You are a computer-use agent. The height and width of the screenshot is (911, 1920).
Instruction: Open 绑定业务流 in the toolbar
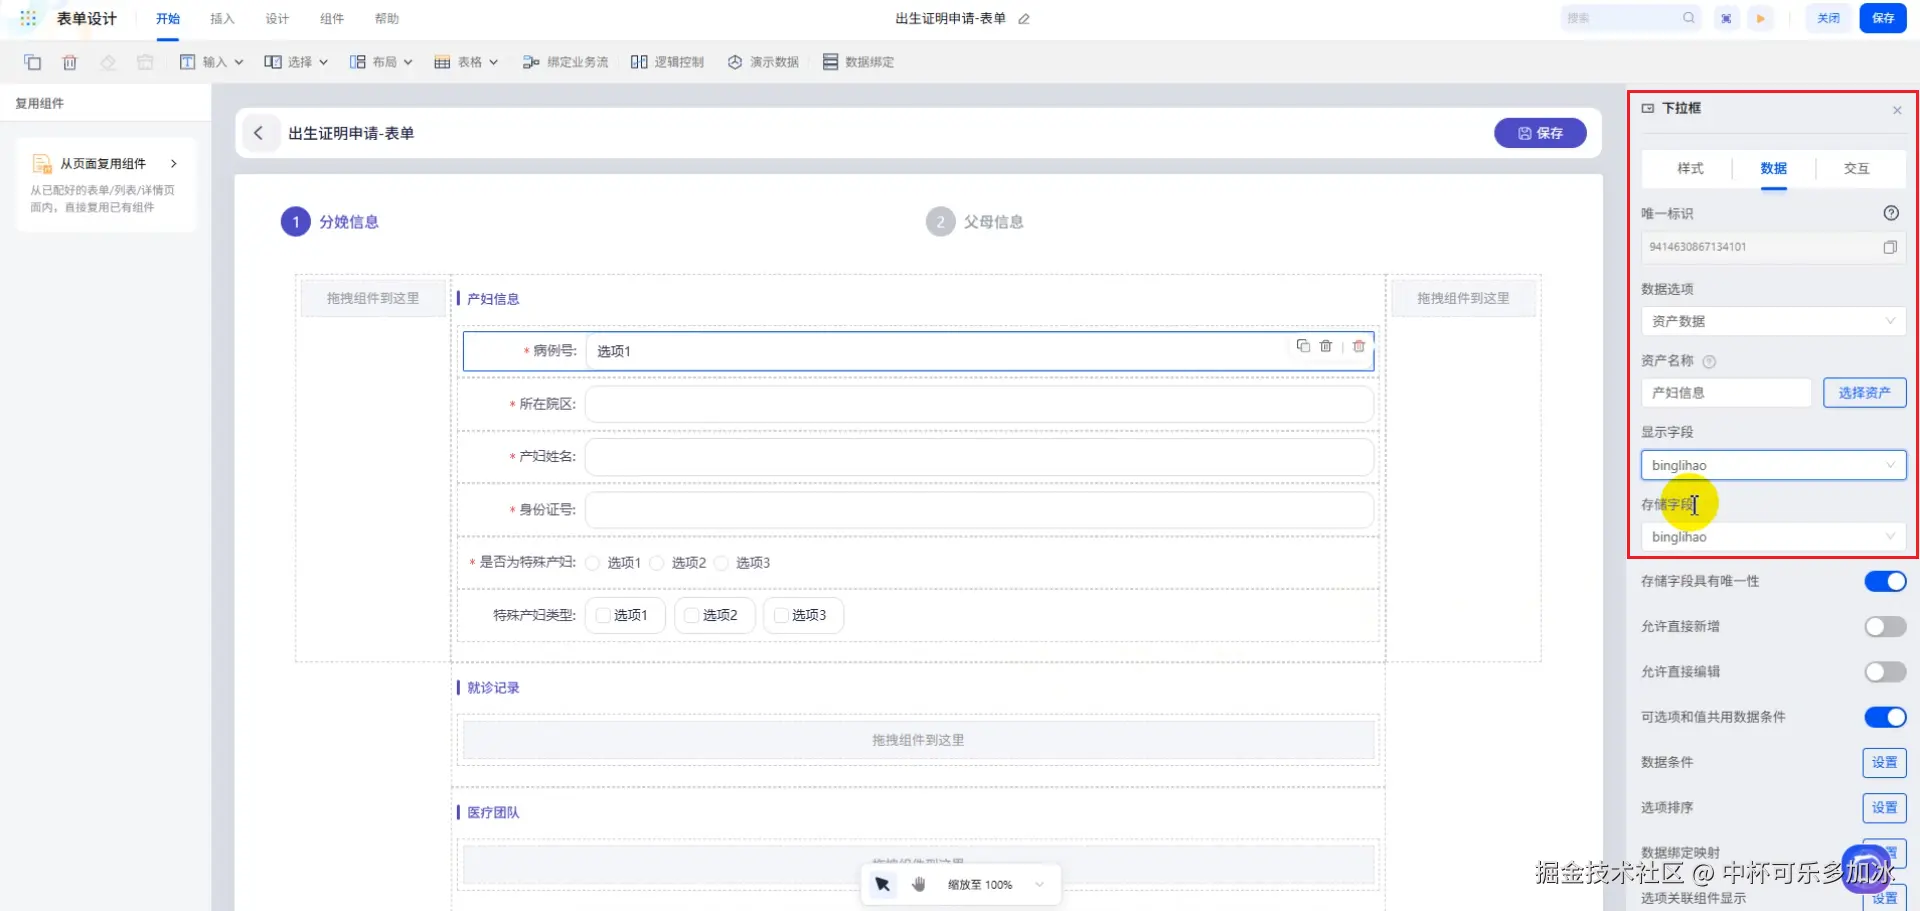565,62
